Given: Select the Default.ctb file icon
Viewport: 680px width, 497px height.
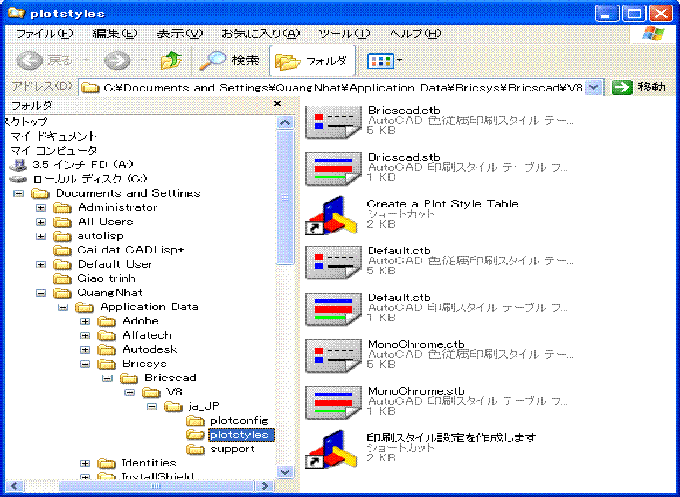Looking at the screenshot, I should (x=333, y=262).
